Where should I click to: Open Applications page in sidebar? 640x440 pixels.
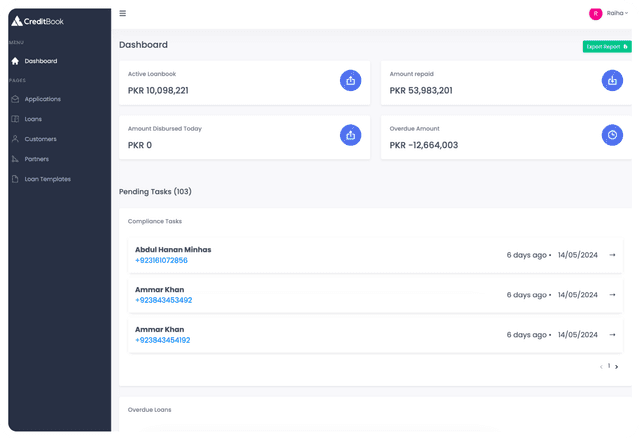(x=42, y=99)
